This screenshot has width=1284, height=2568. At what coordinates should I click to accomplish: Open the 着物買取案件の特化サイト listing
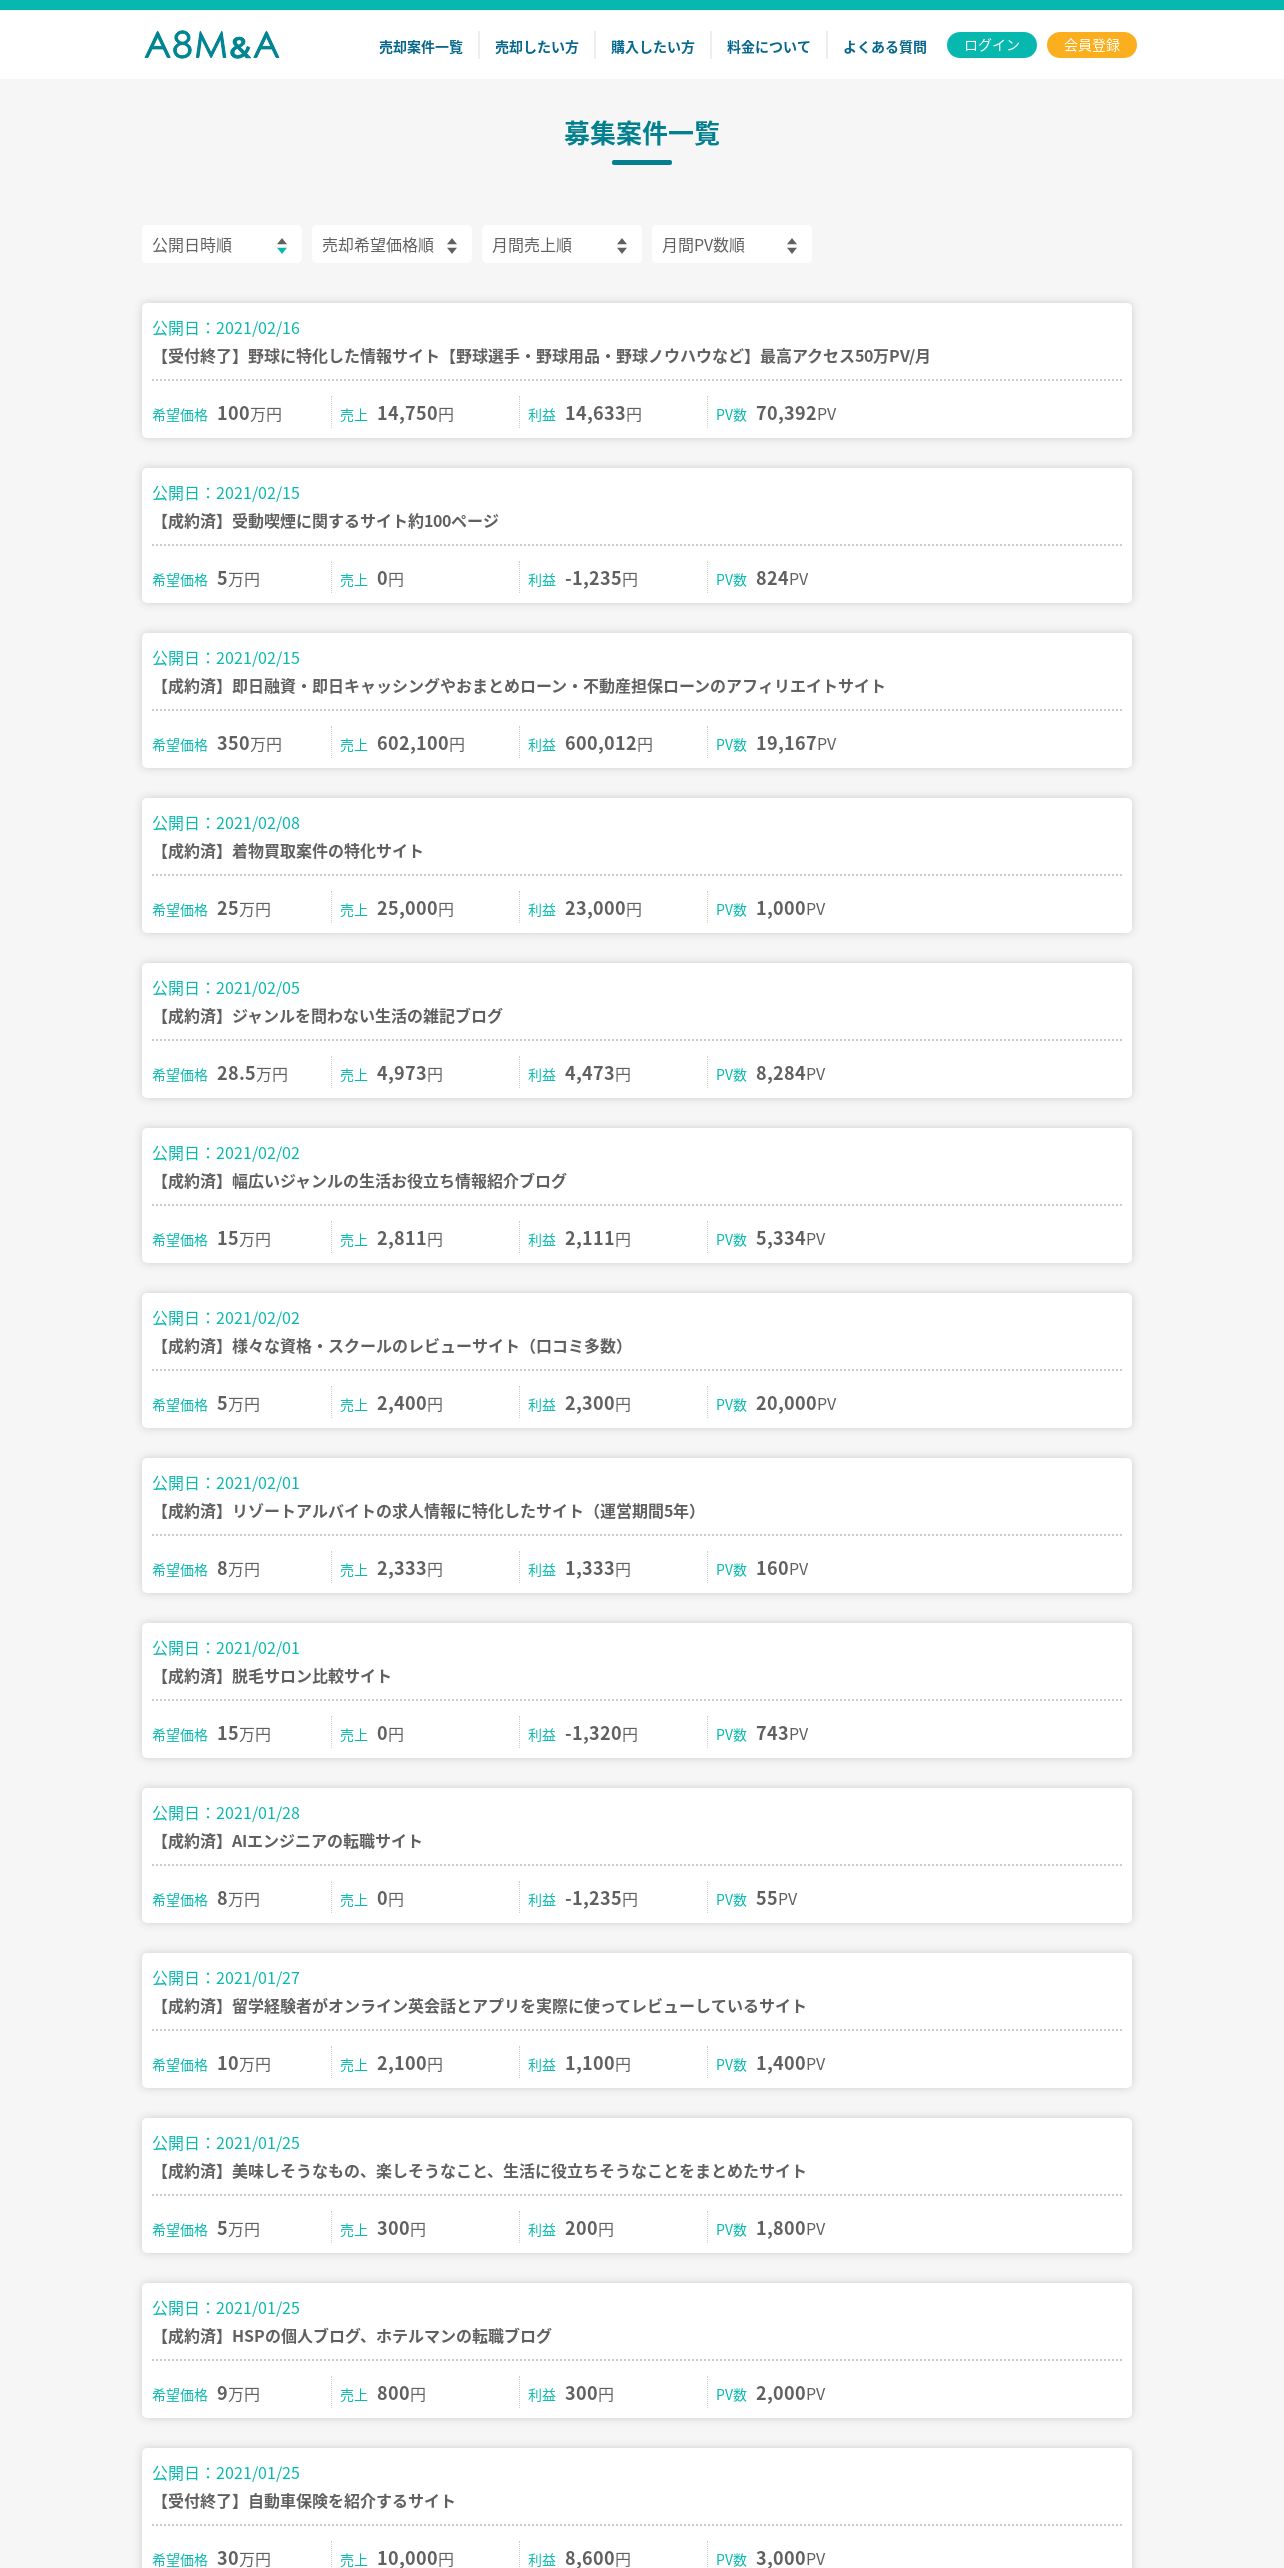637,865
